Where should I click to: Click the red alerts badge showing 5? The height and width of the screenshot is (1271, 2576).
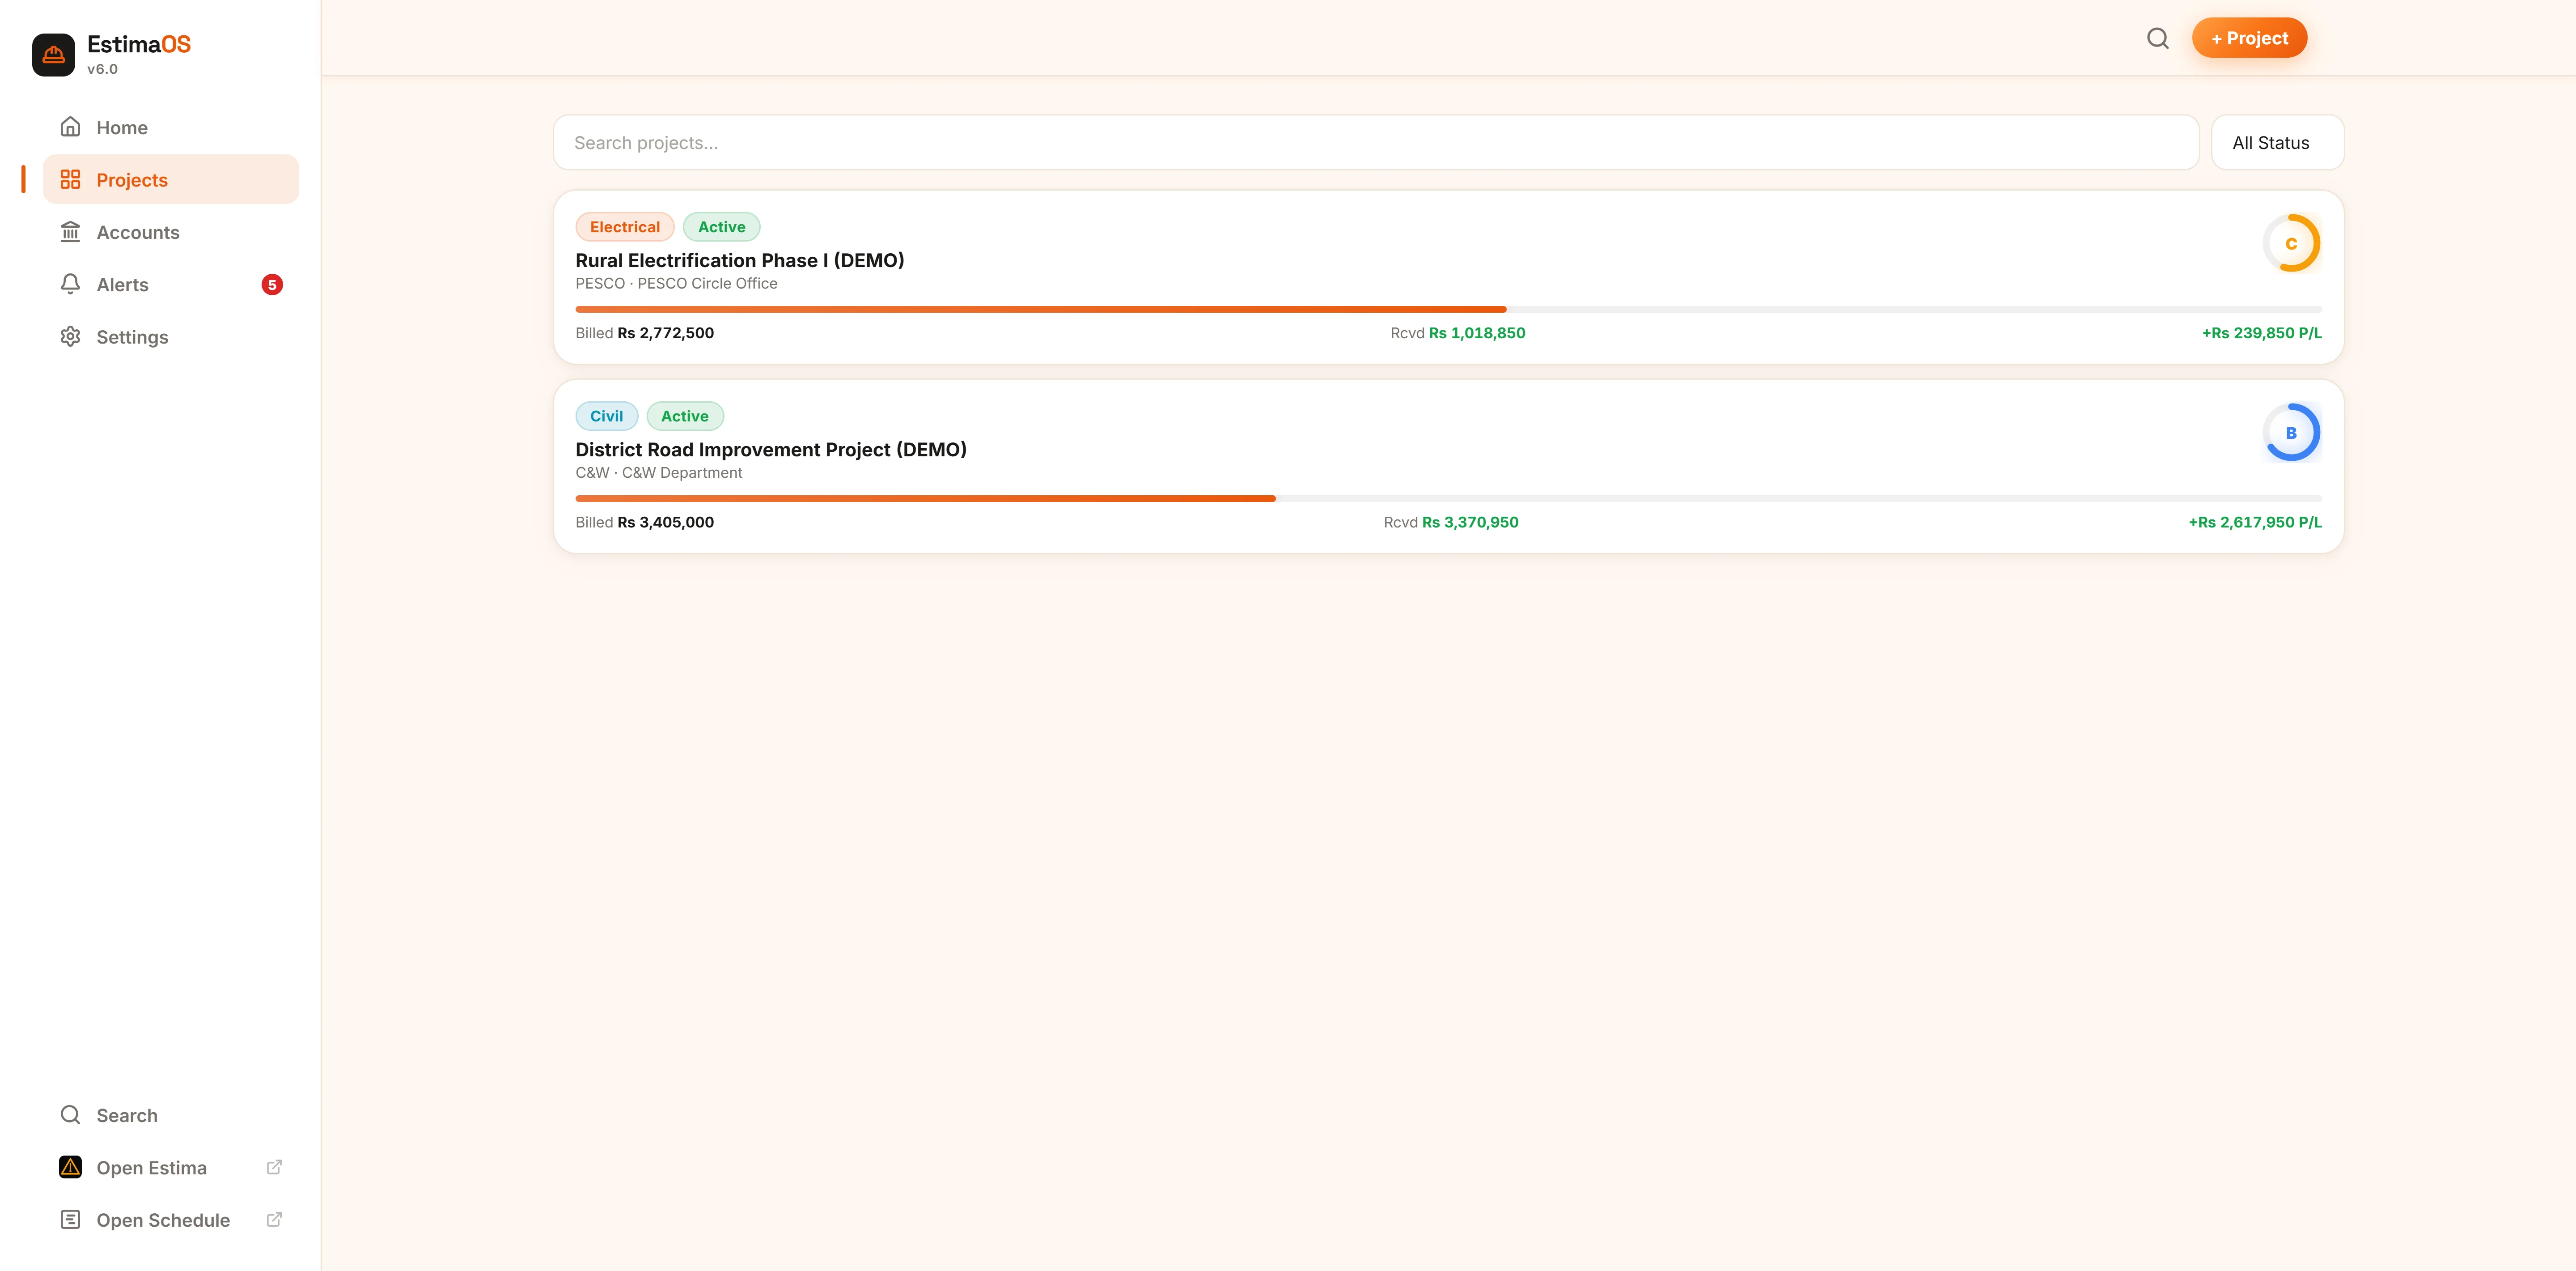coord(272,285)
